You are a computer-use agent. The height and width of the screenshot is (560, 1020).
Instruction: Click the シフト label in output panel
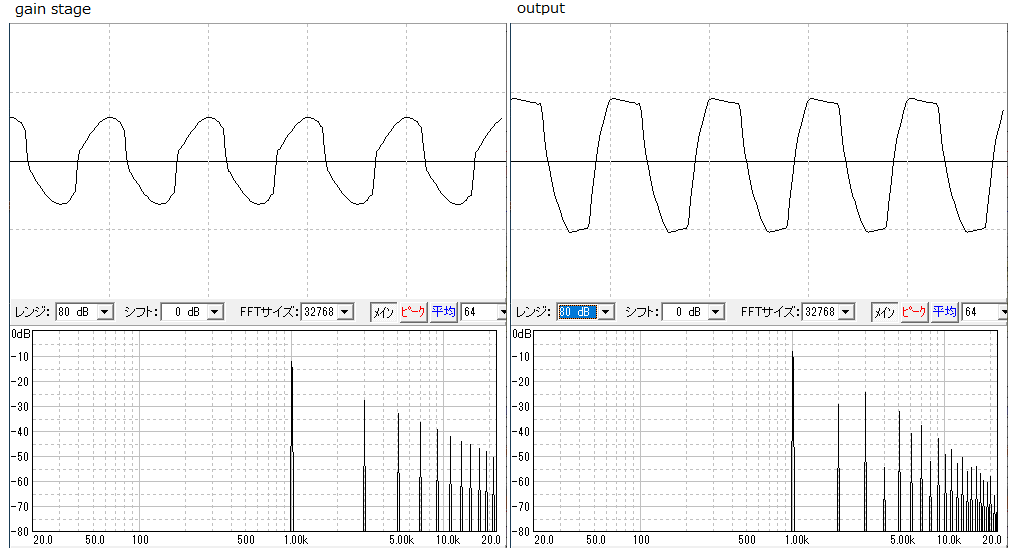(x=641, y=312)
